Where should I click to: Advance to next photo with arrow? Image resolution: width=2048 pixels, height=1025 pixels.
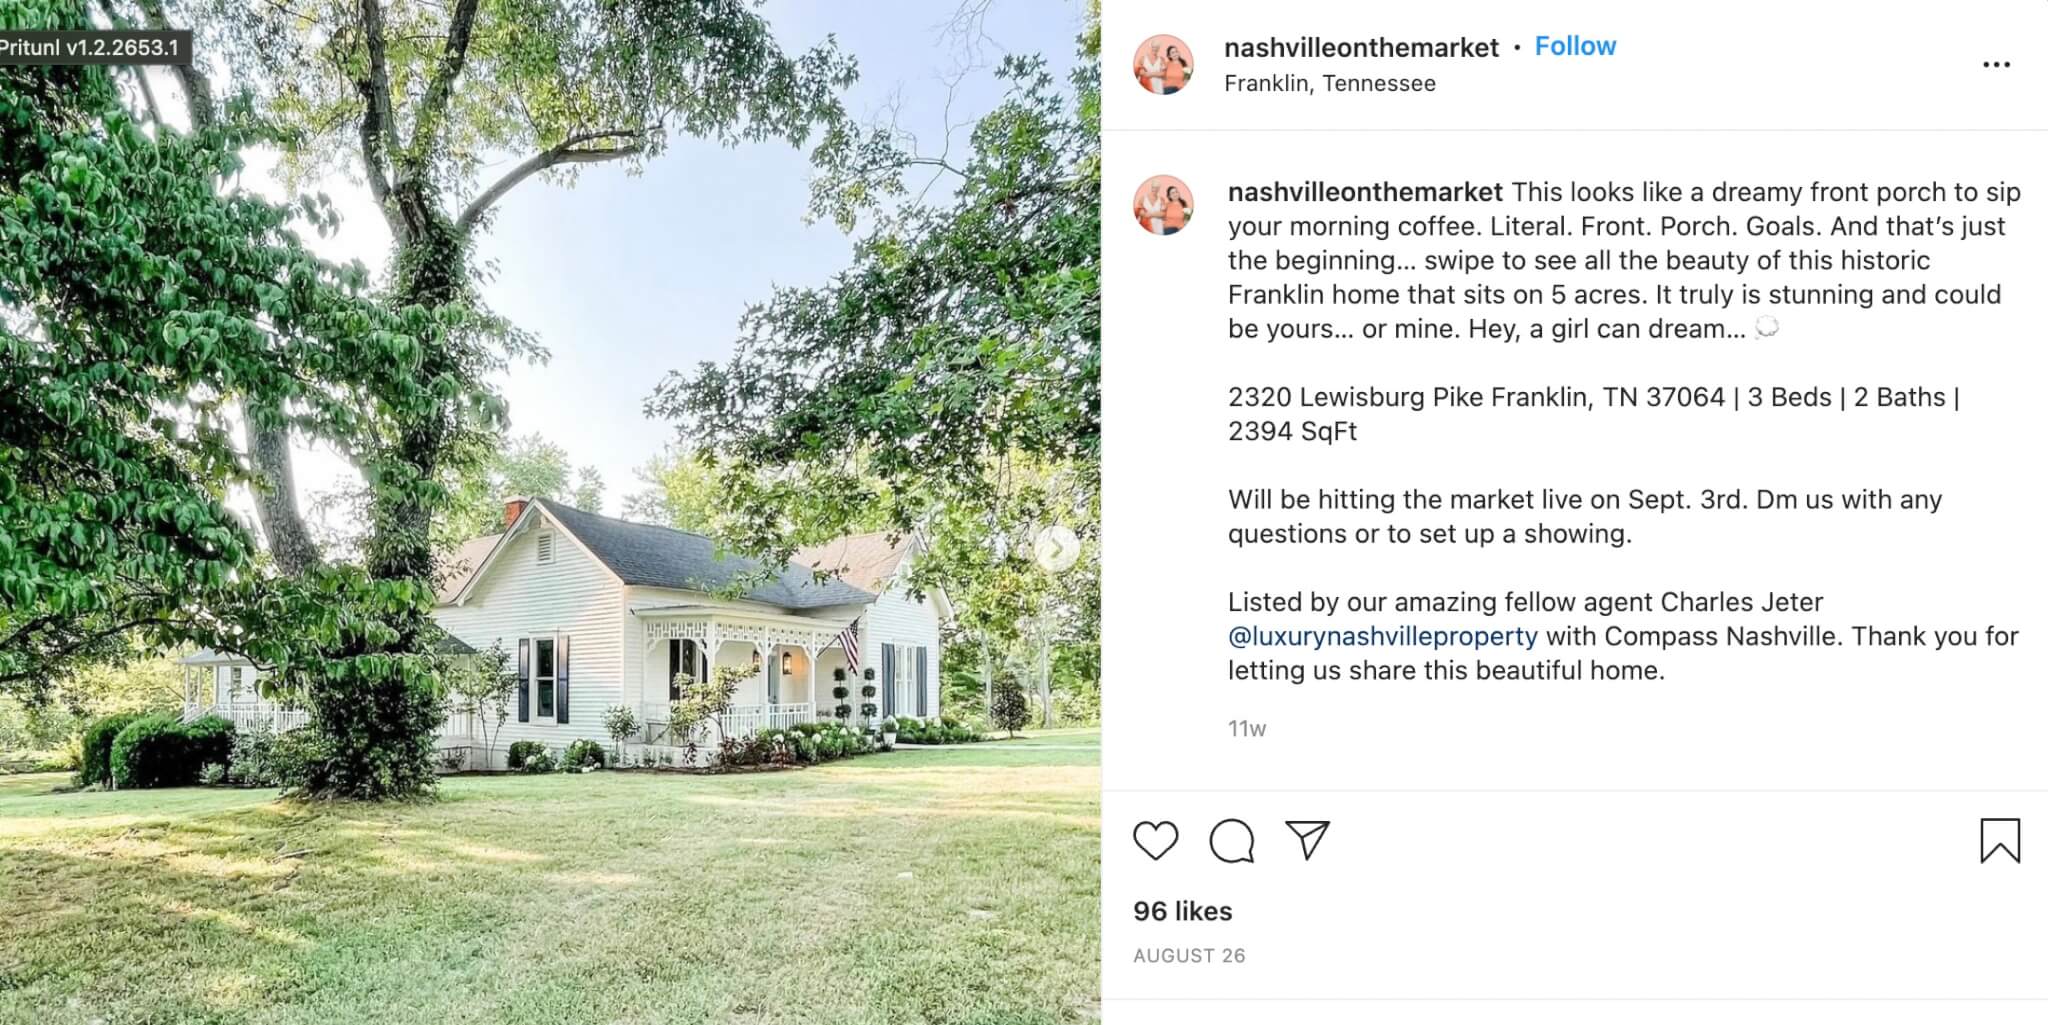(x=1056, y=548)
